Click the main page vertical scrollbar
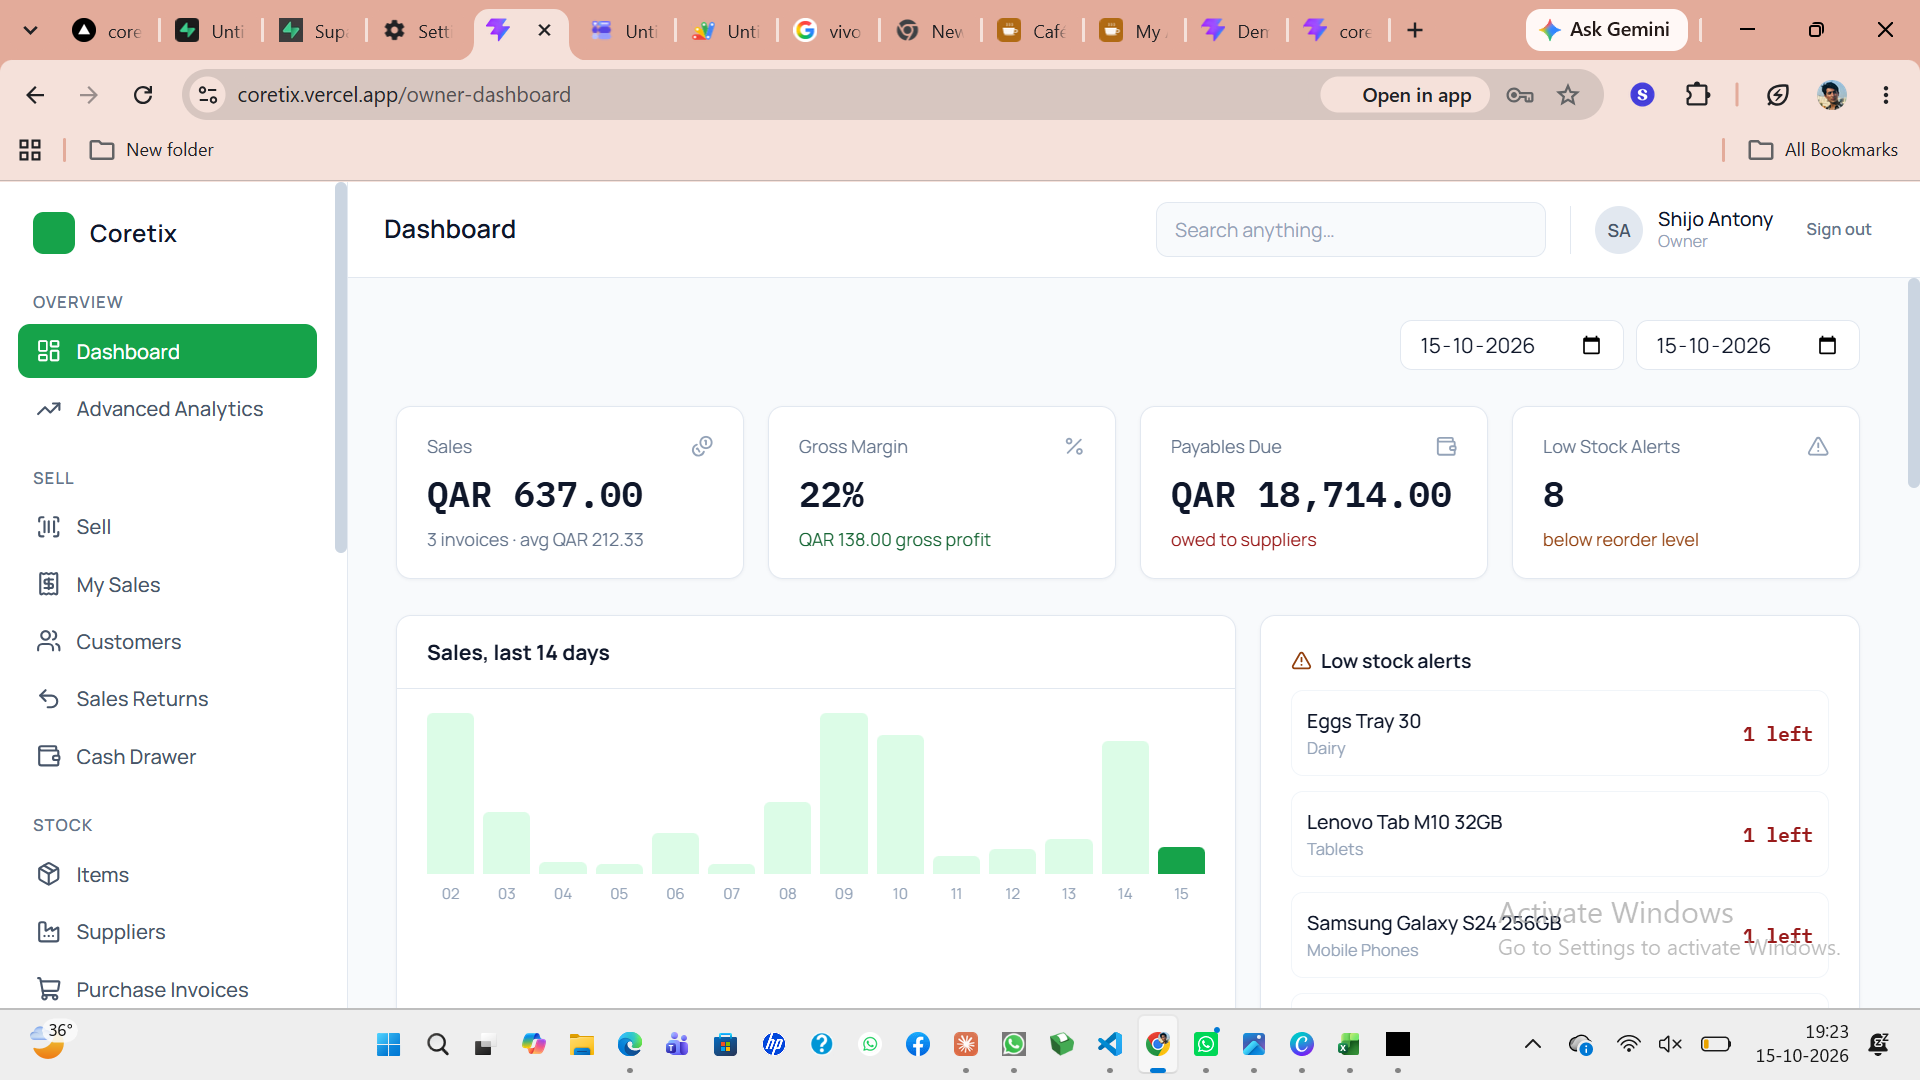This screenshot has width=1920, height=1080. [1913, 383]
